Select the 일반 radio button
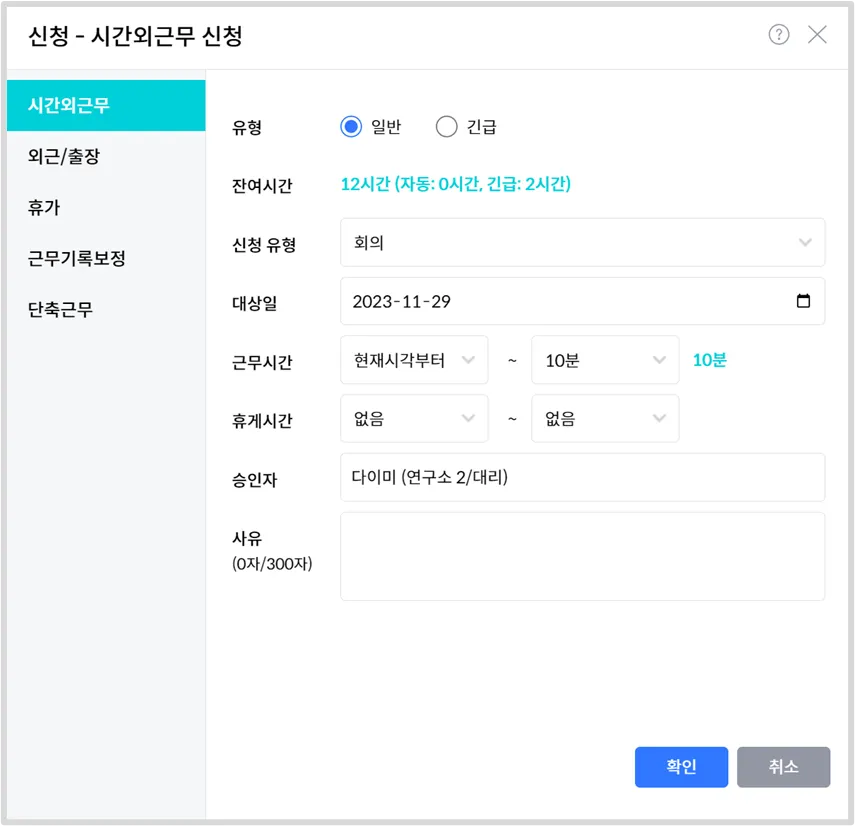 tap(350, 127)
